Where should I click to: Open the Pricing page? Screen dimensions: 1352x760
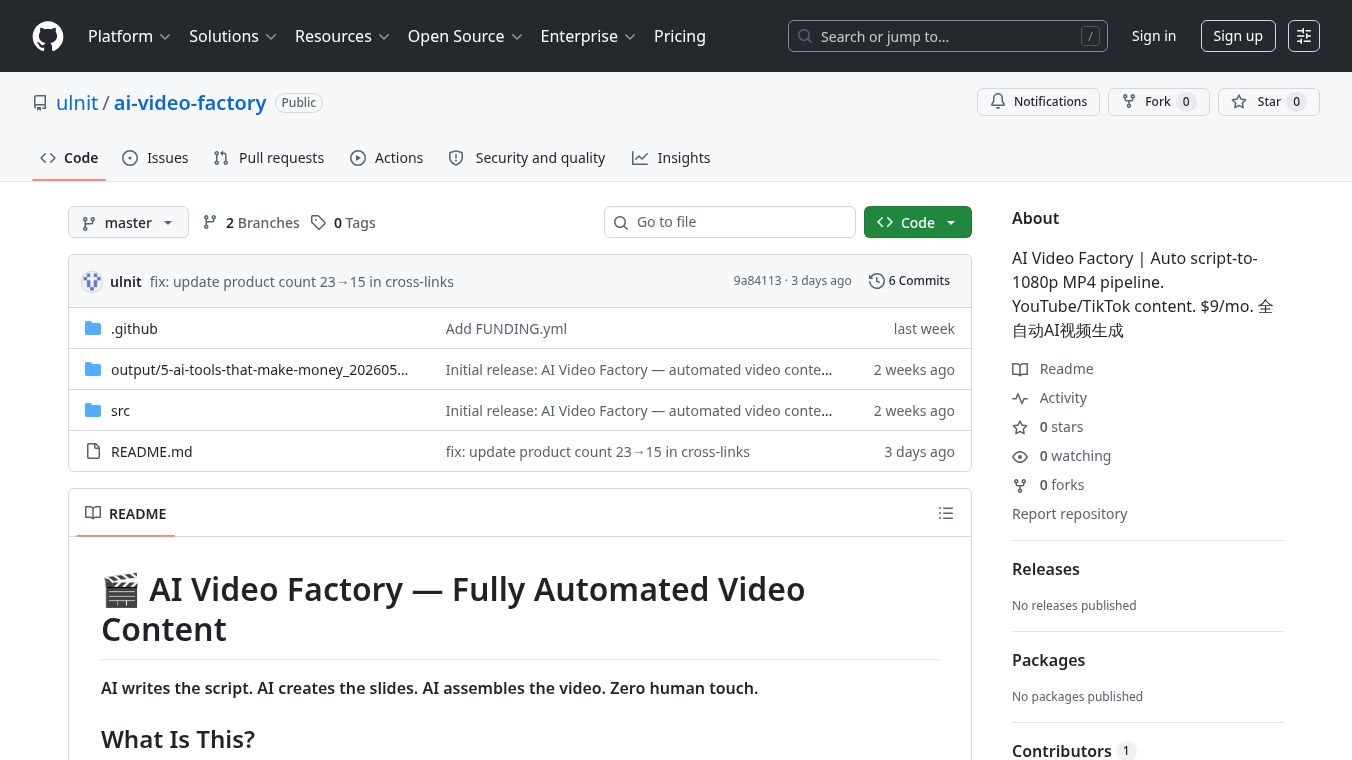tap(680, 36)
